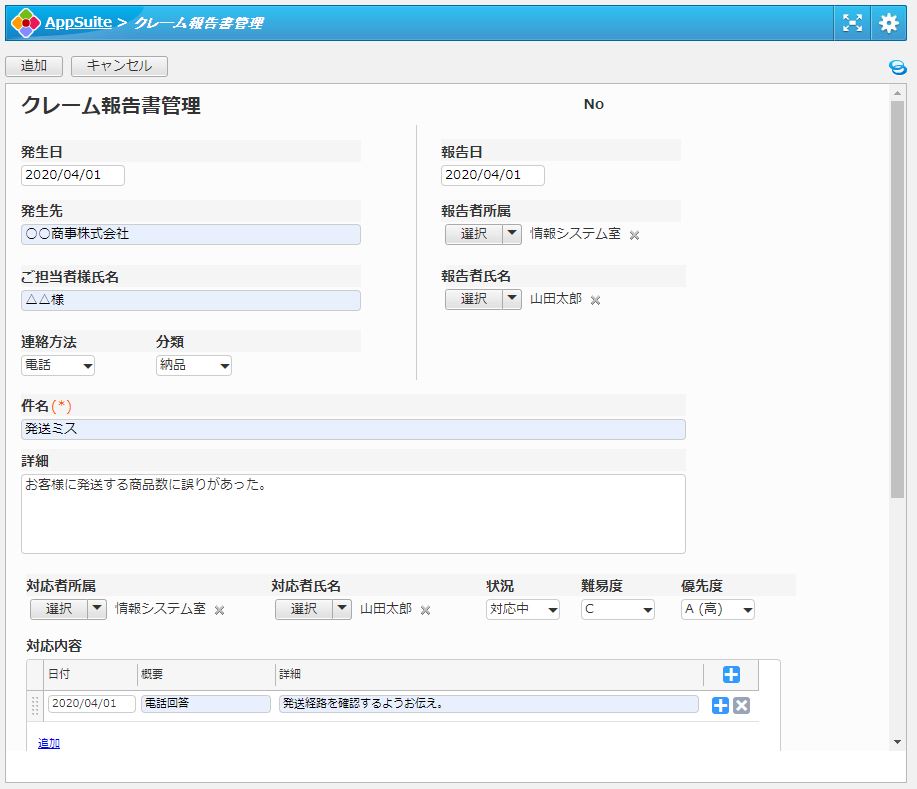Click the 追加 link under 対応内容 table
The height and width of the screenshot is (789, 917).
(49, 743)
